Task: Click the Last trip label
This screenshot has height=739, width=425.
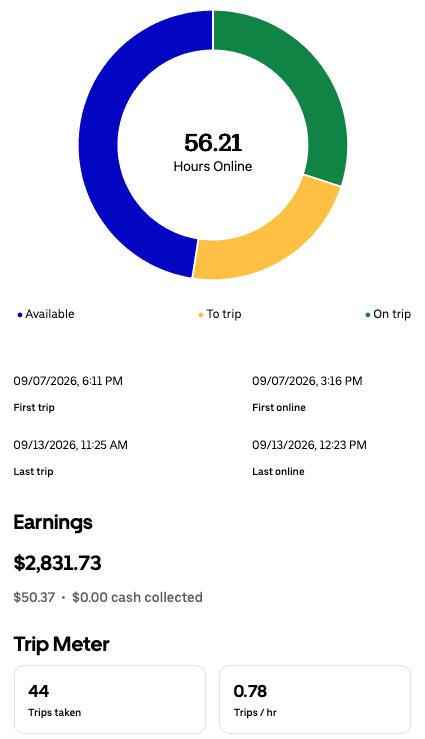Action: [x=33, y=472]
